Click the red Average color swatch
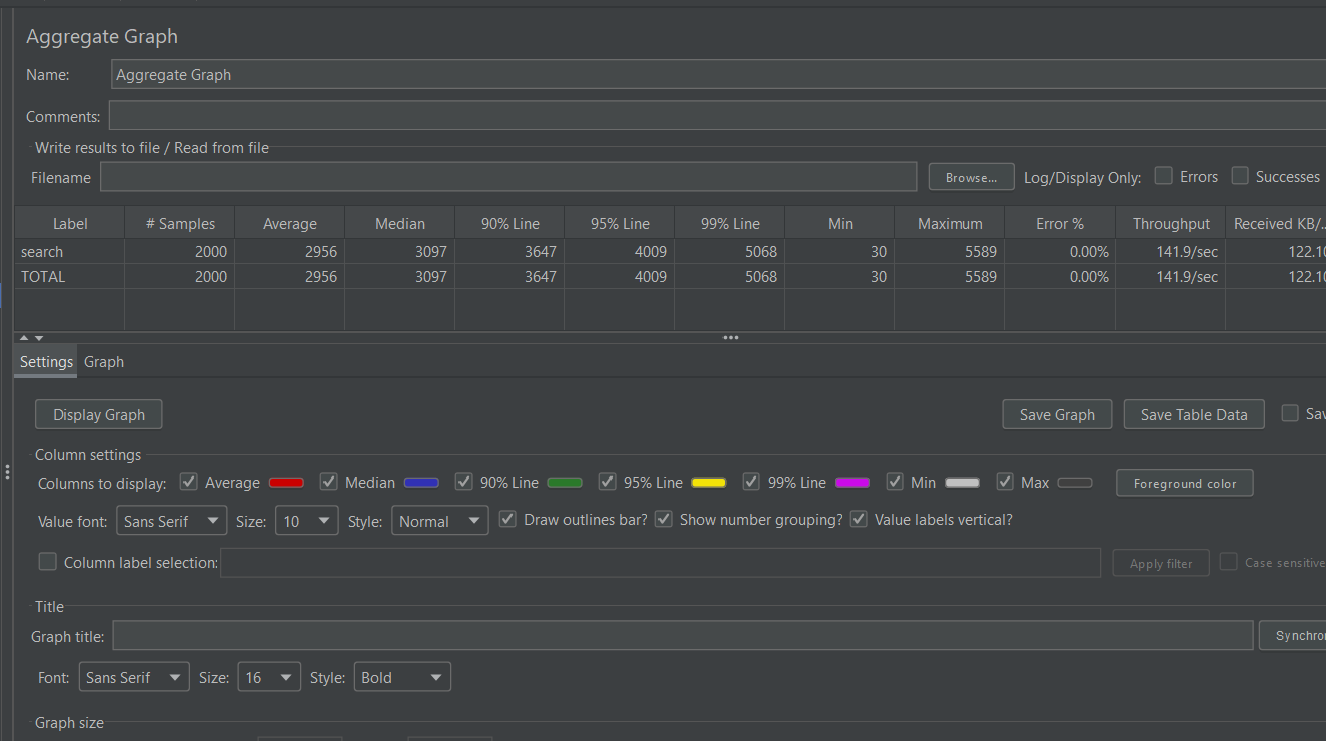1326x741 pixels. (286, 483)
